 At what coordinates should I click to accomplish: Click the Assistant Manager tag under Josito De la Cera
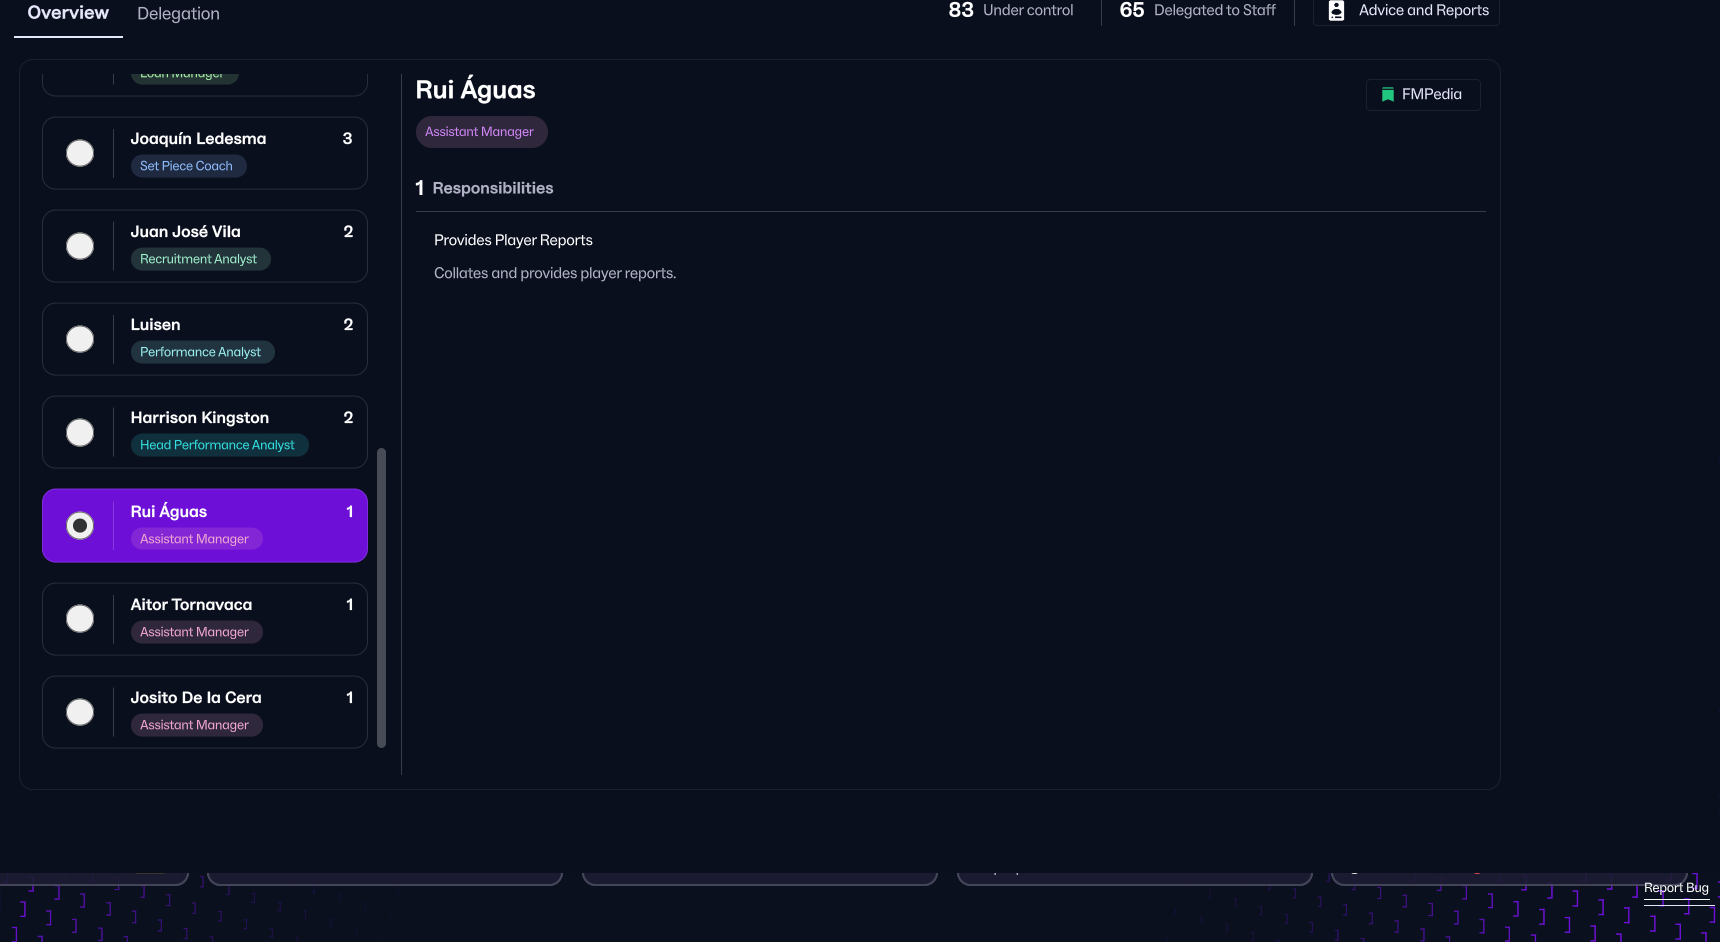pyautogui.click(x=196, y=725)
